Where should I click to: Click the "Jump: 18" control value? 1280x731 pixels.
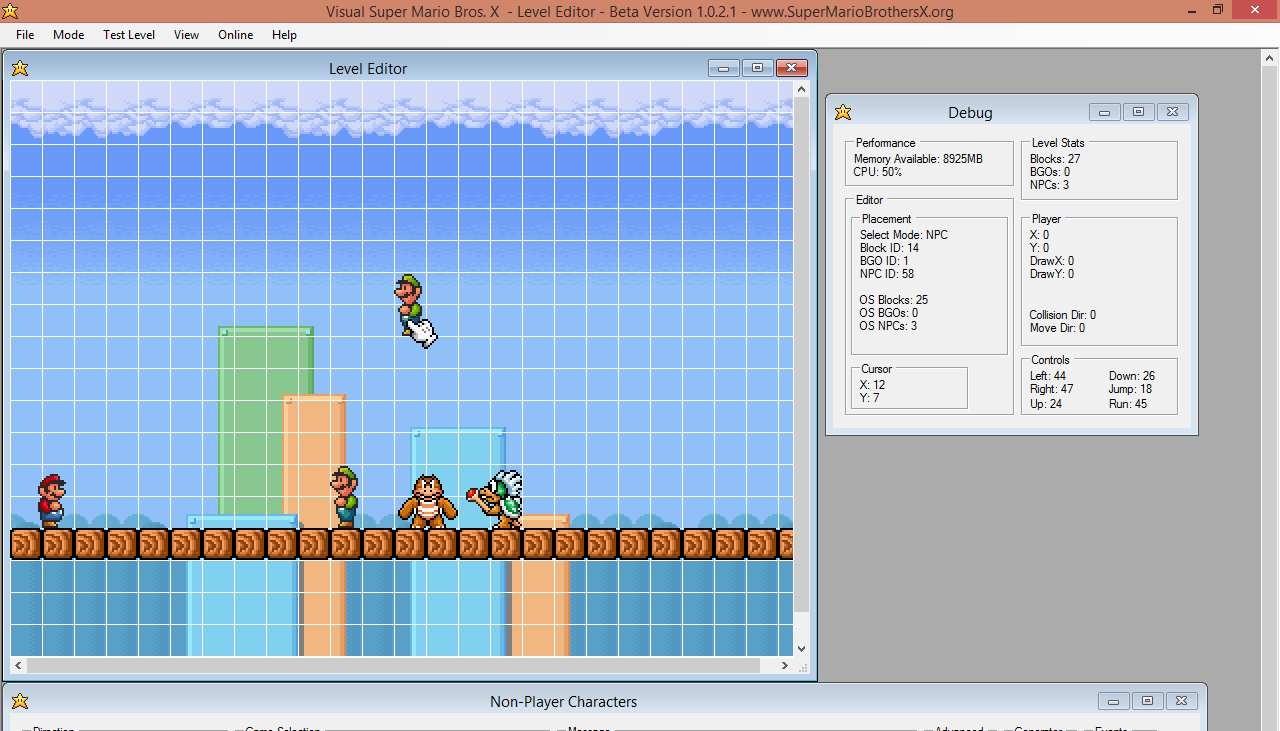[x=1131, y=389]
